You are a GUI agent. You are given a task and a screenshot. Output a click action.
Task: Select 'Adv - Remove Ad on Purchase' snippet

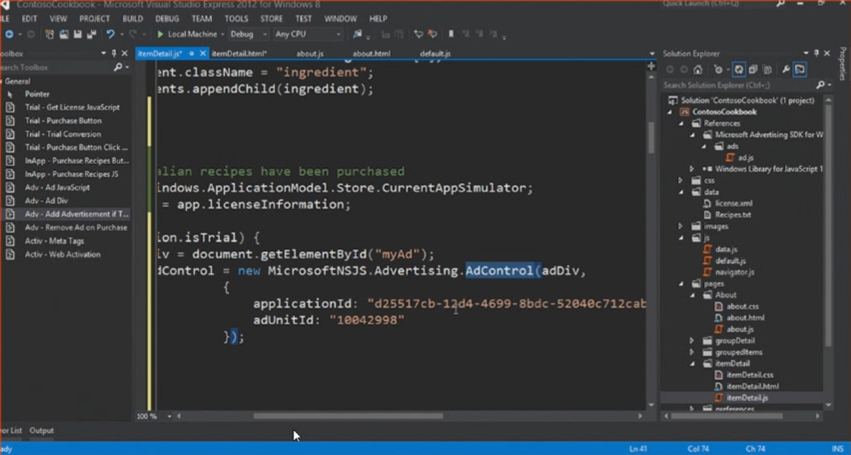[76, 227]
